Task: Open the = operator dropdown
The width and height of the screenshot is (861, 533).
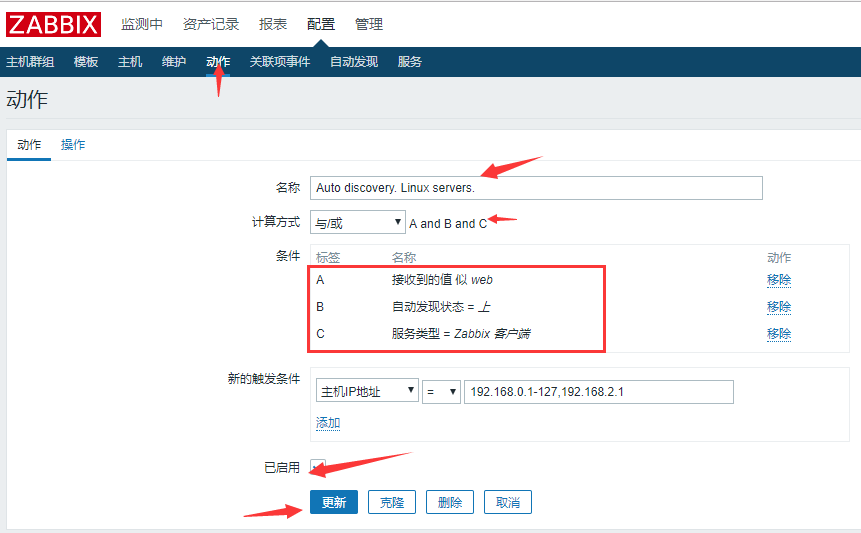Action: coord(441,391)
